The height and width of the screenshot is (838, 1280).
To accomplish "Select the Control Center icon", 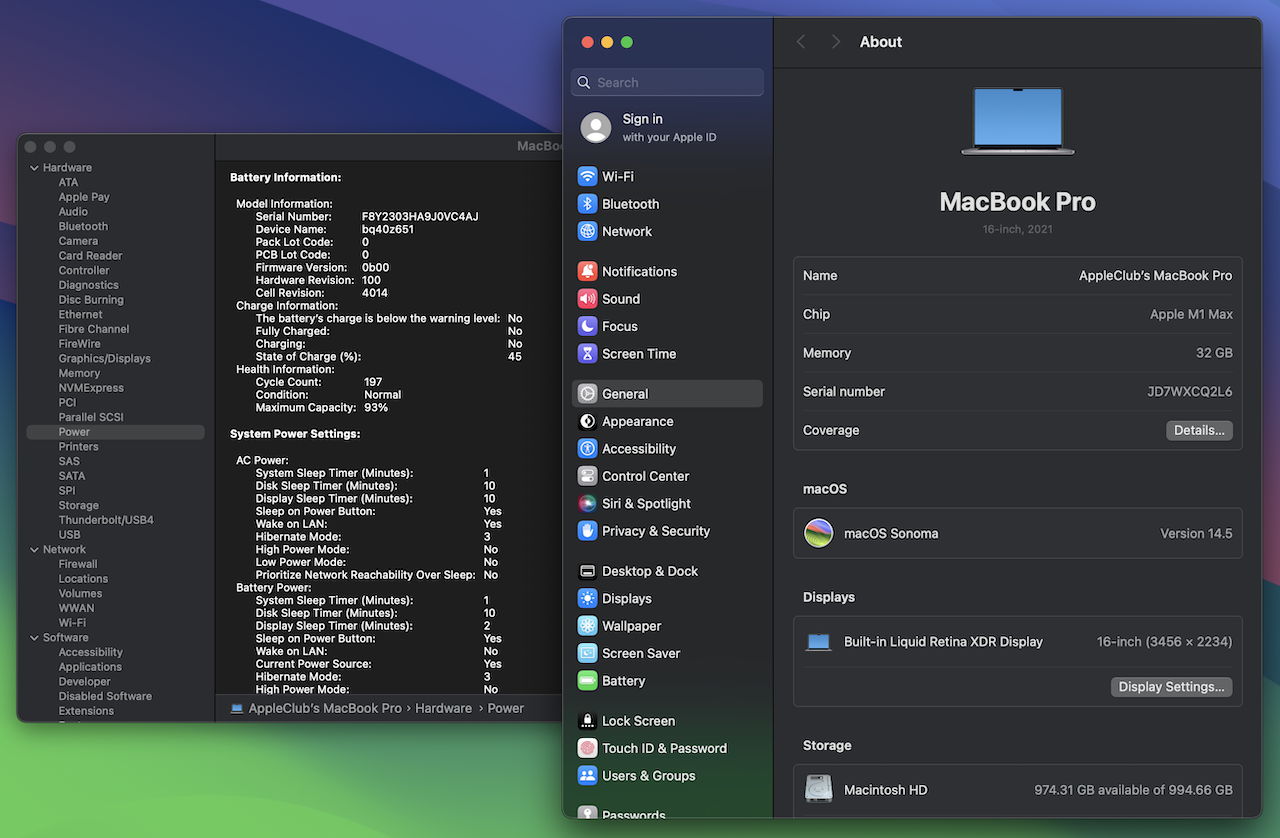I will coord(587,476).
